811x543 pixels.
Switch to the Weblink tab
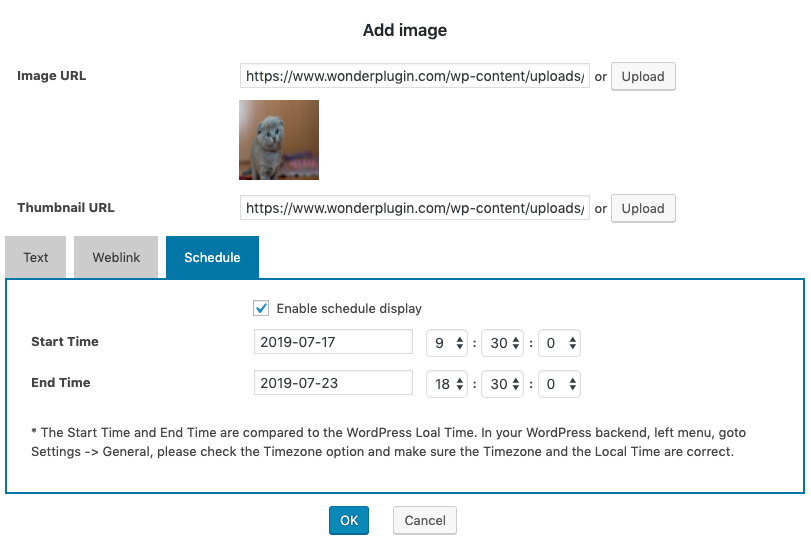click(x=116, y=257)
